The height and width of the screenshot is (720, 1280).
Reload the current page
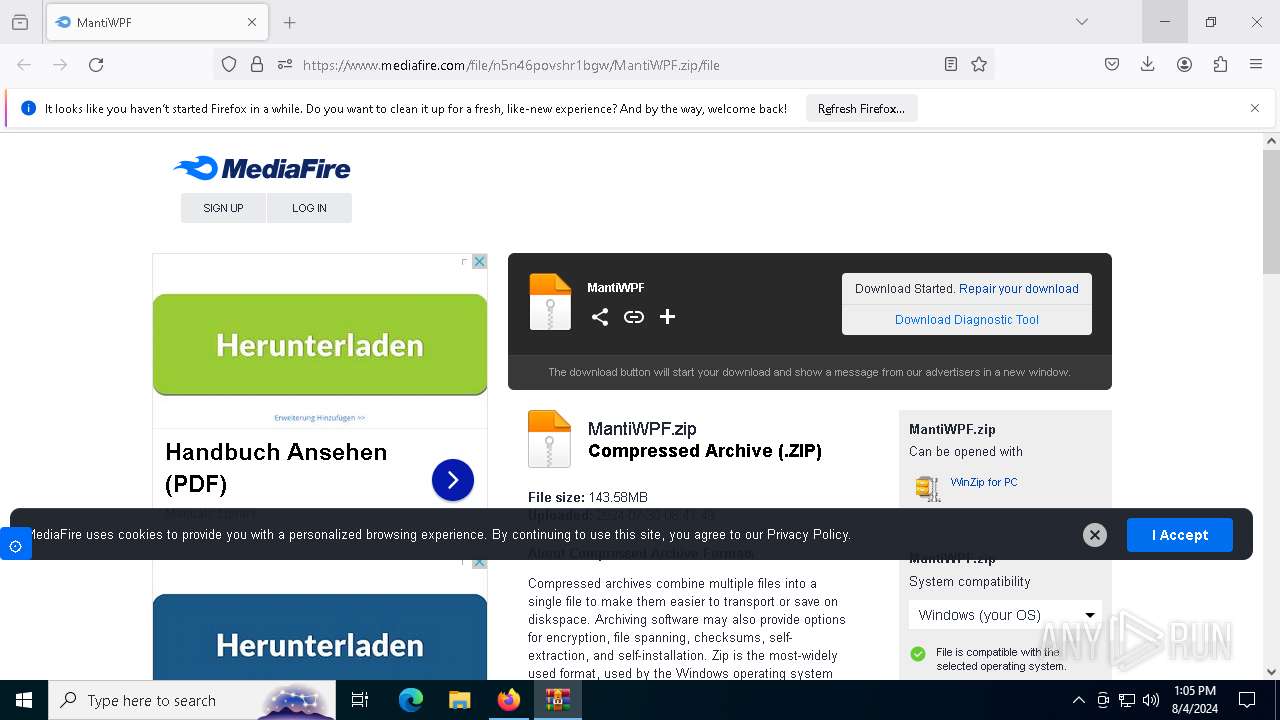click(96, 64)
